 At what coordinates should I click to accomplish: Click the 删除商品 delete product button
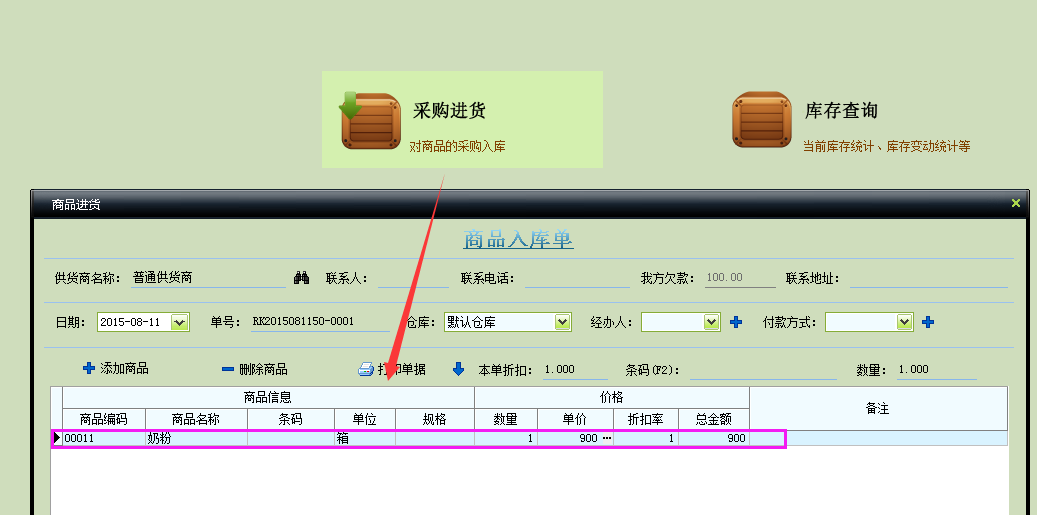coord(255,369)
